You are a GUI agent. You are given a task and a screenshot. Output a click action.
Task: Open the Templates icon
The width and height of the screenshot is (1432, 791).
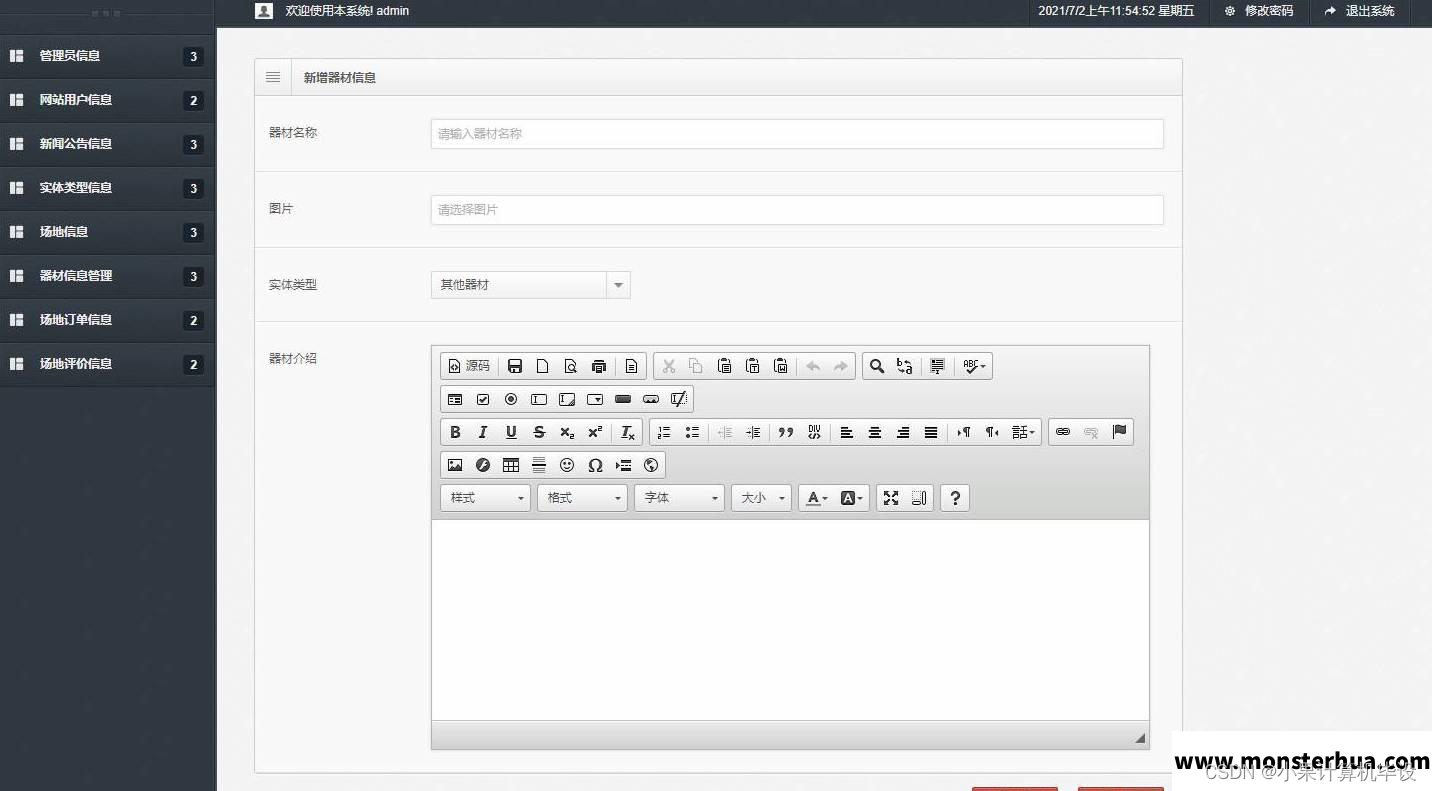coord(631,366)
